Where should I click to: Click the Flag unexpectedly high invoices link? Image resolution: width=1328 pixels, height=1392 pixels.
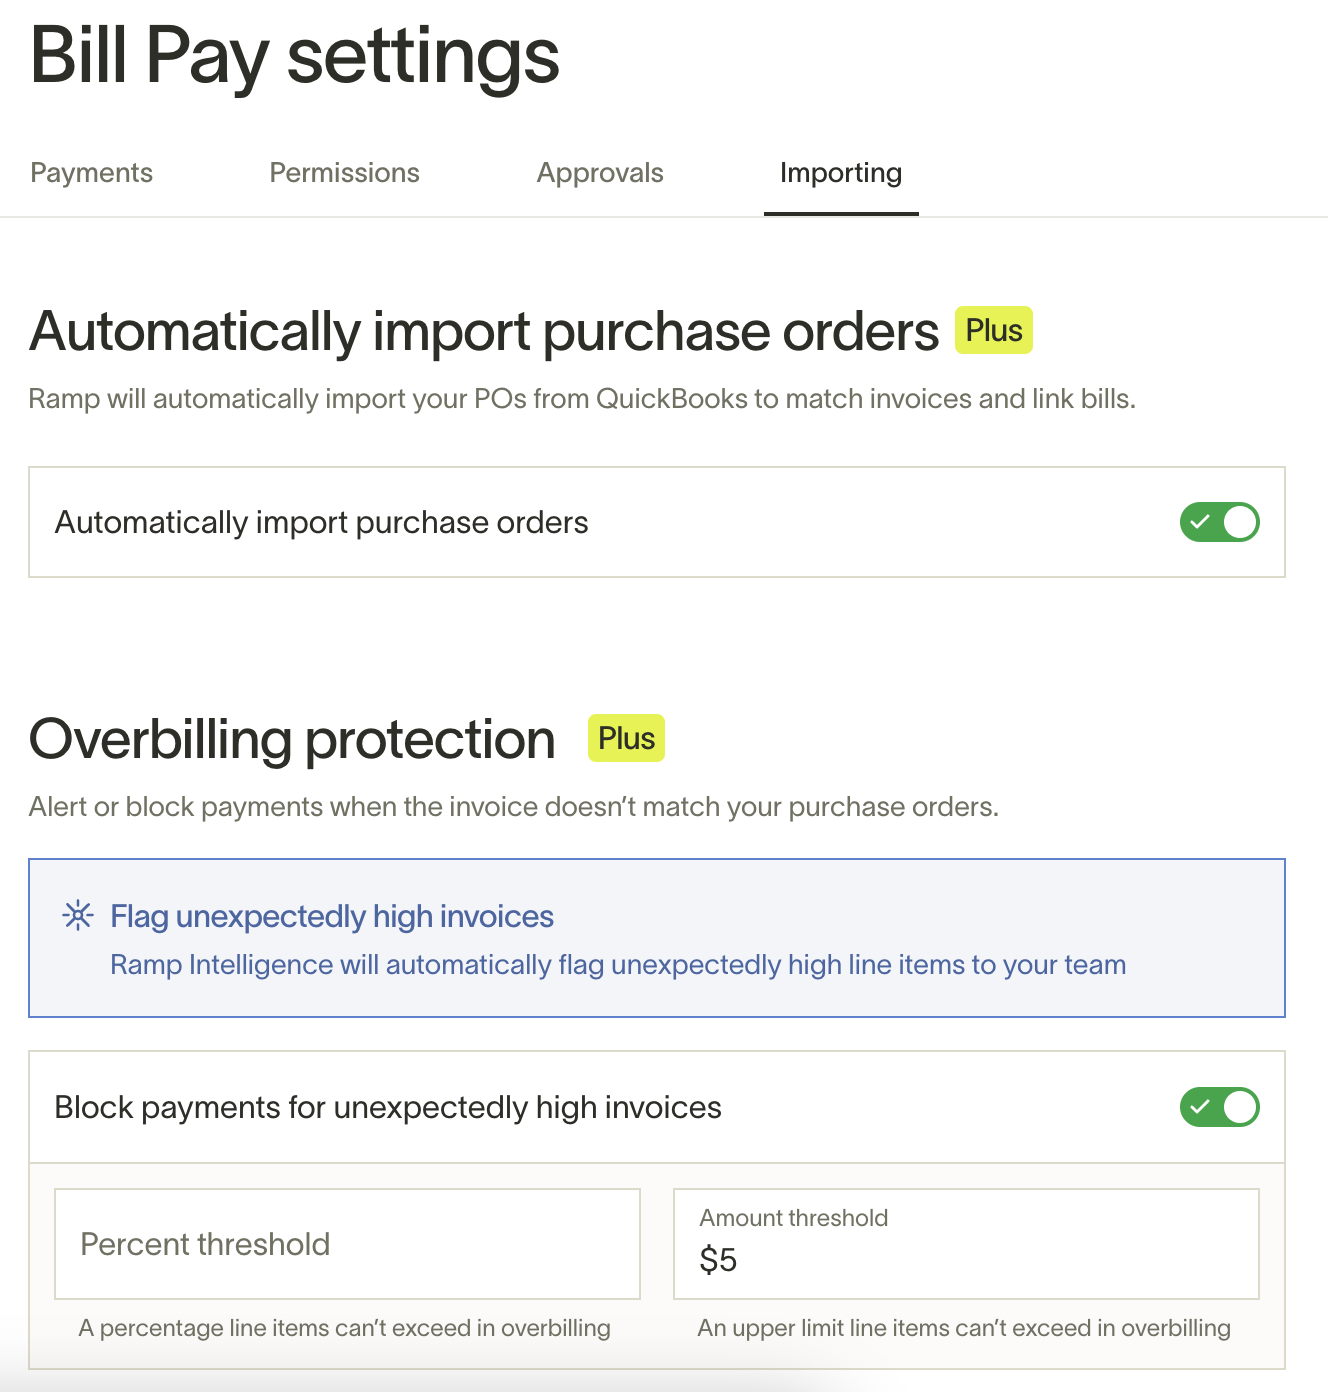(332, 916)
